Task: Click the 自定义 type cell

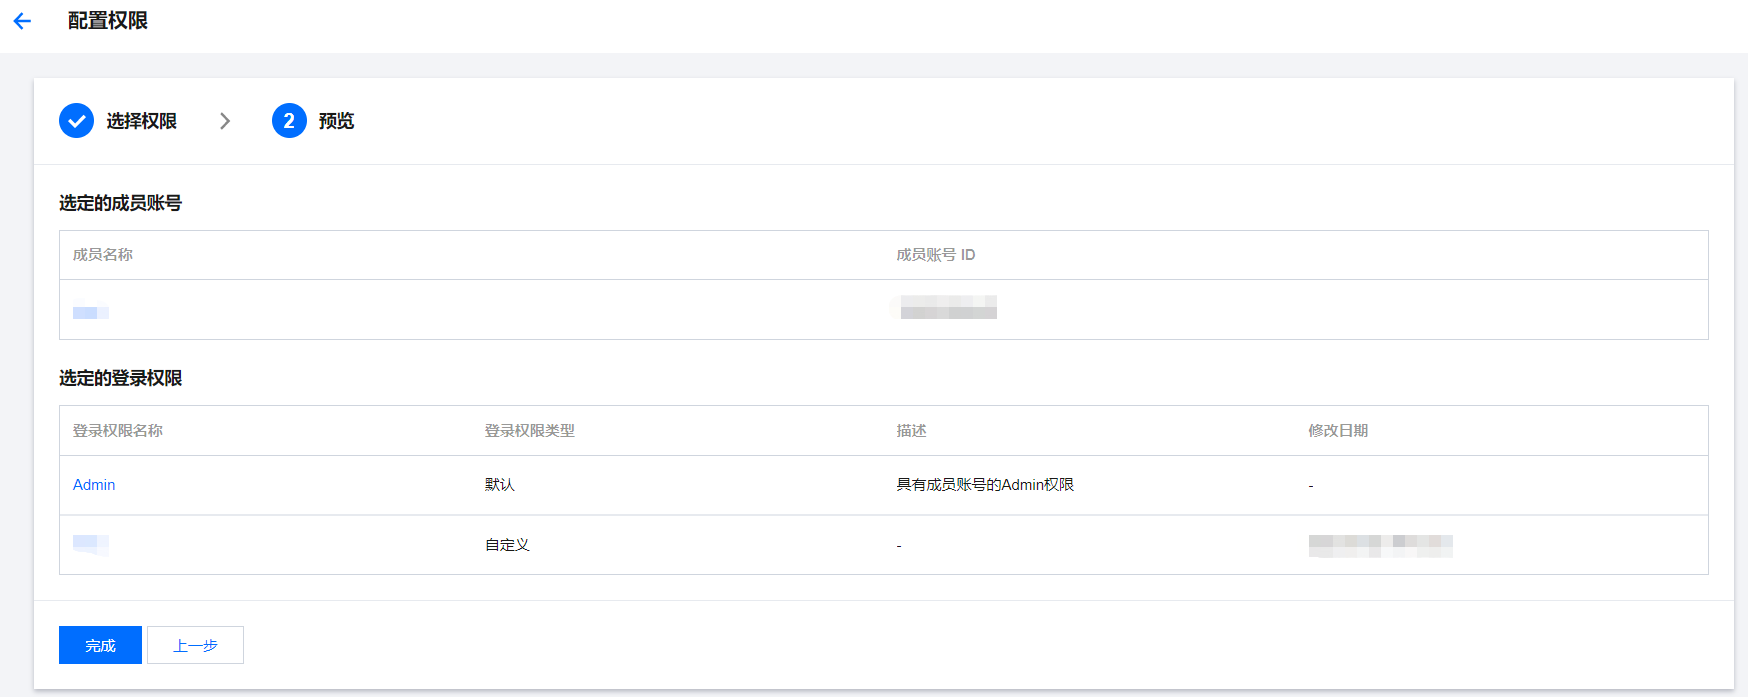Action: (507, 545)
